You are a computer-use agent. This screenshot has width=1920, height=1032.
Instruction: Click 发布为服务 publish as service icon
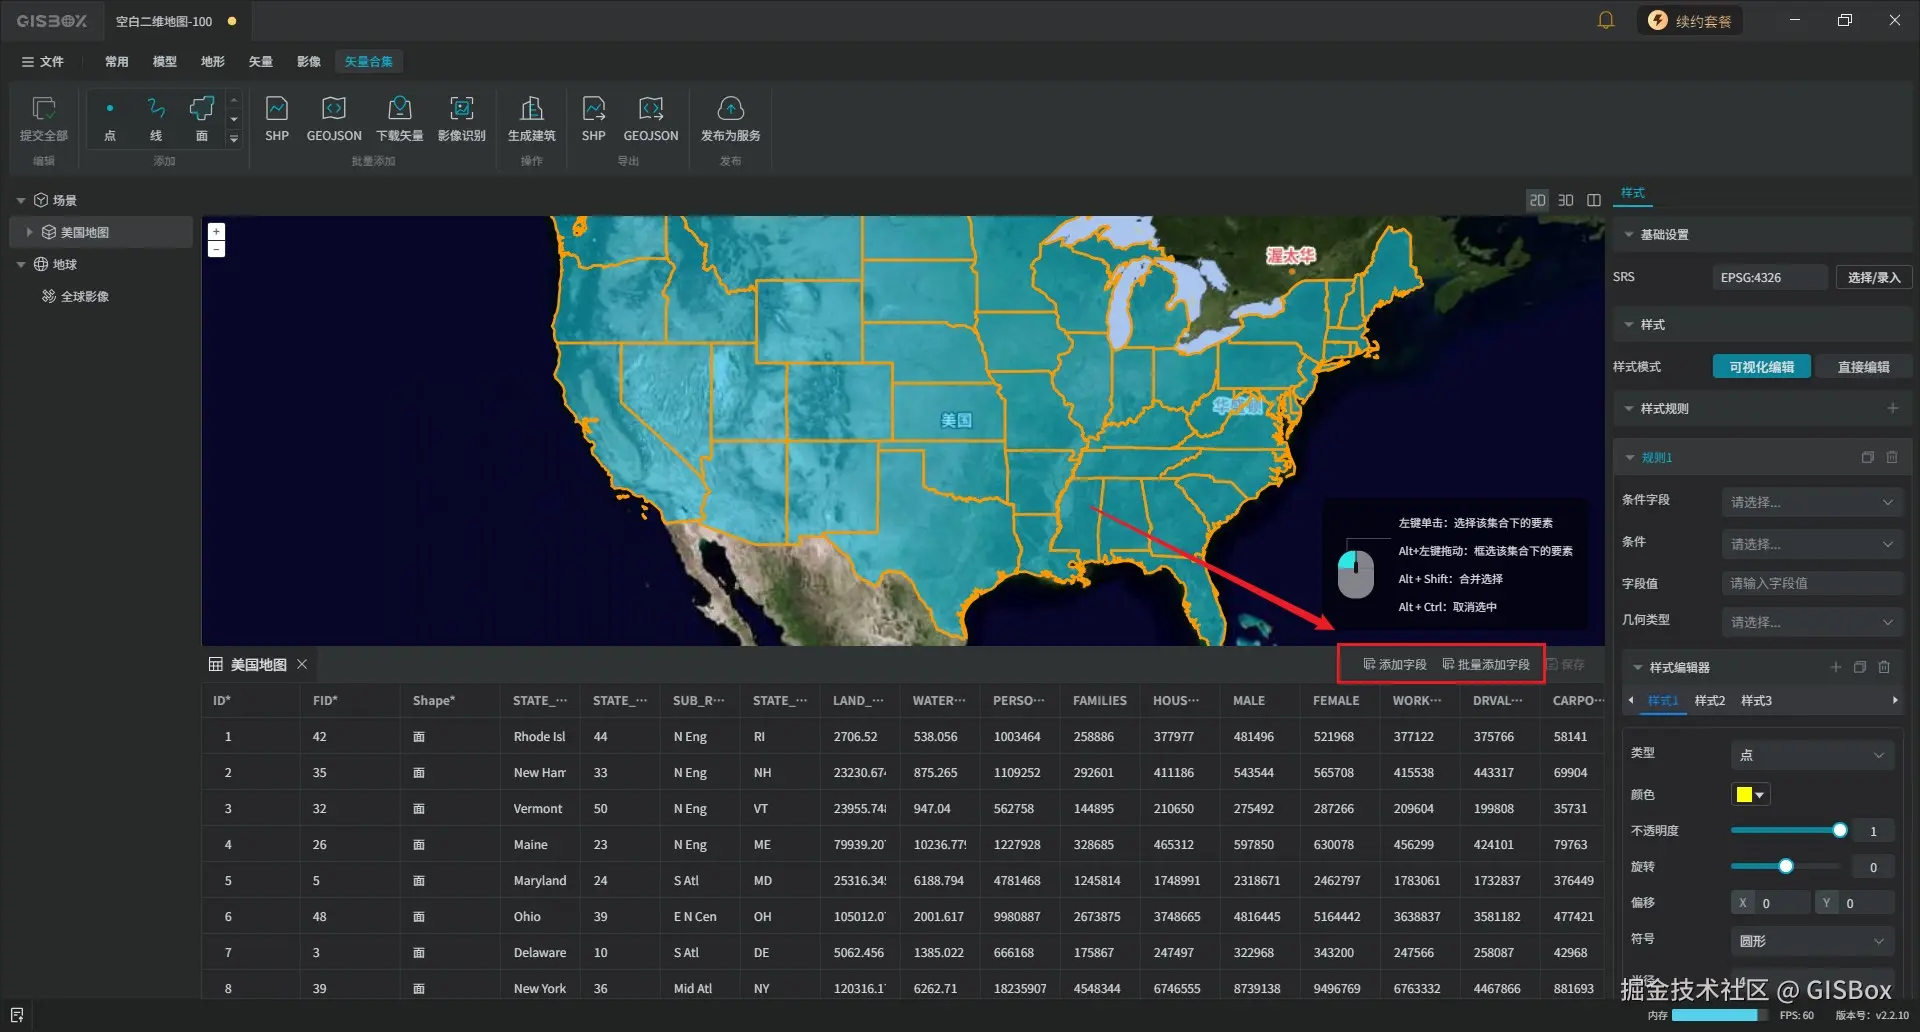click(730, 118)
